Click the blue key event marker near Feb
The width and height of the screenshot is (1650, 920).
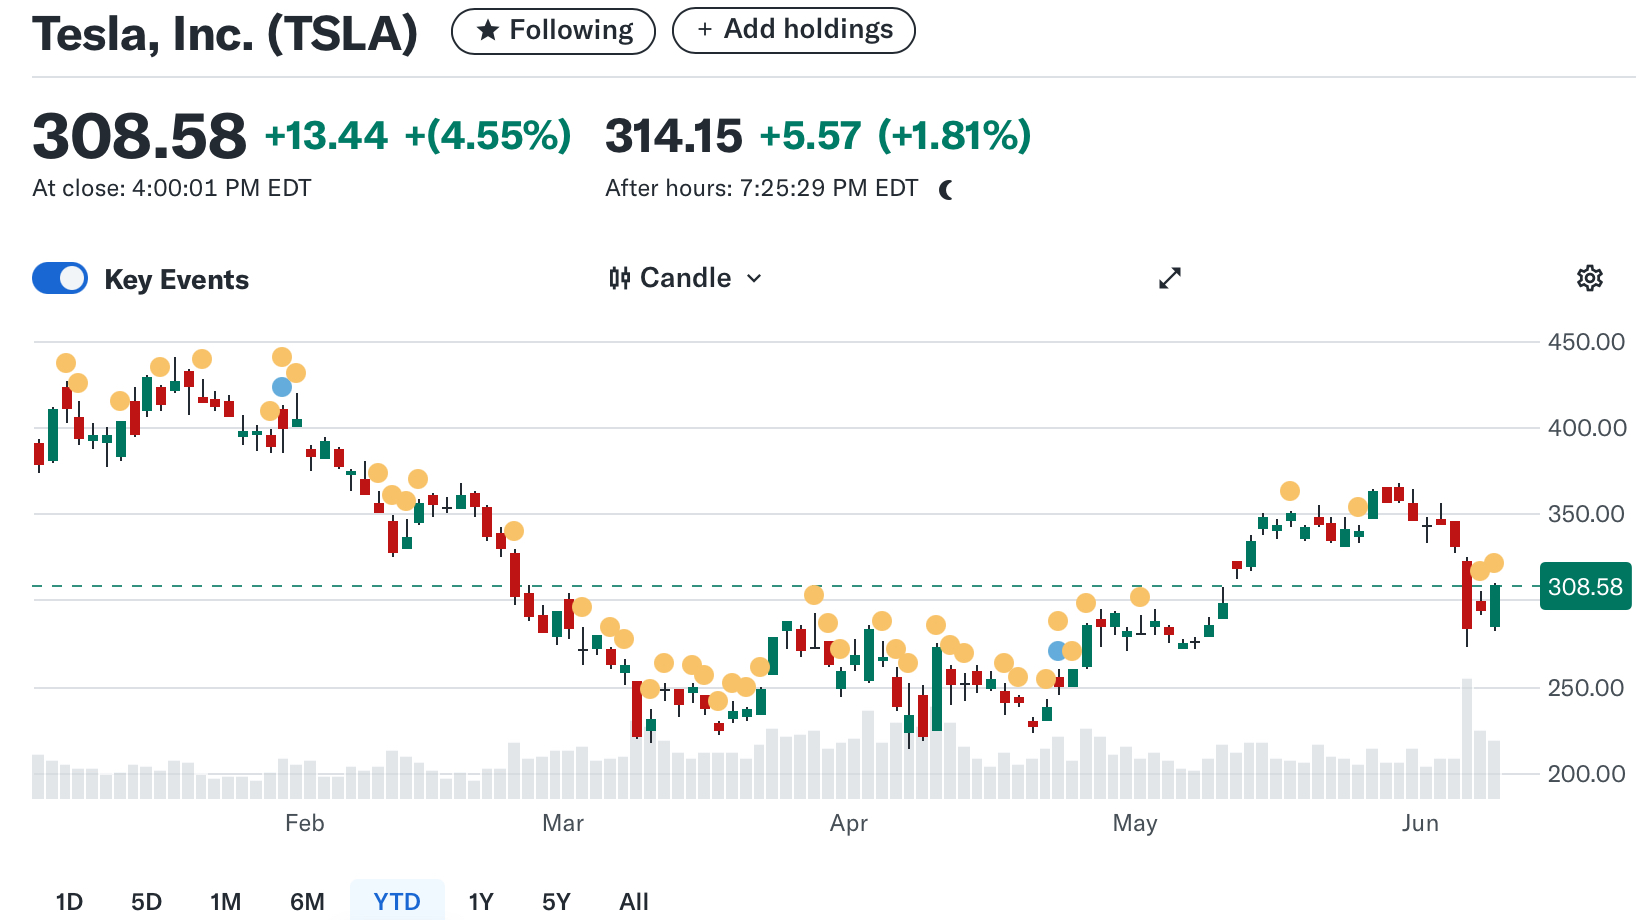pyautogui.click(x=282, y=387)
